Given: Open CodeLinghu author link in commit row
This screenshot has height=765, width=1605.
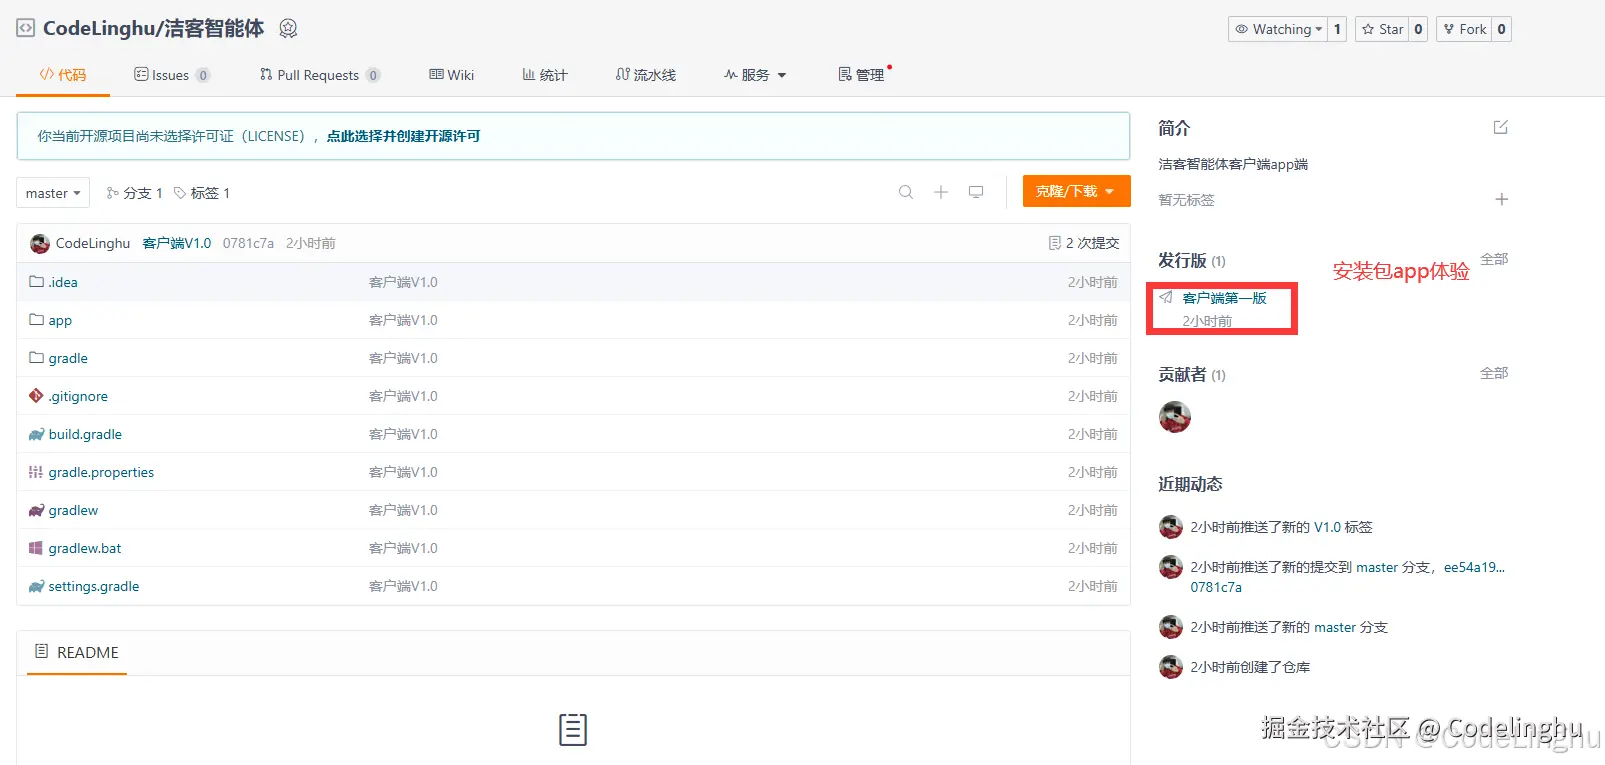Looking at the screenshot, I should pyautogui.click(x=93, y=243).
